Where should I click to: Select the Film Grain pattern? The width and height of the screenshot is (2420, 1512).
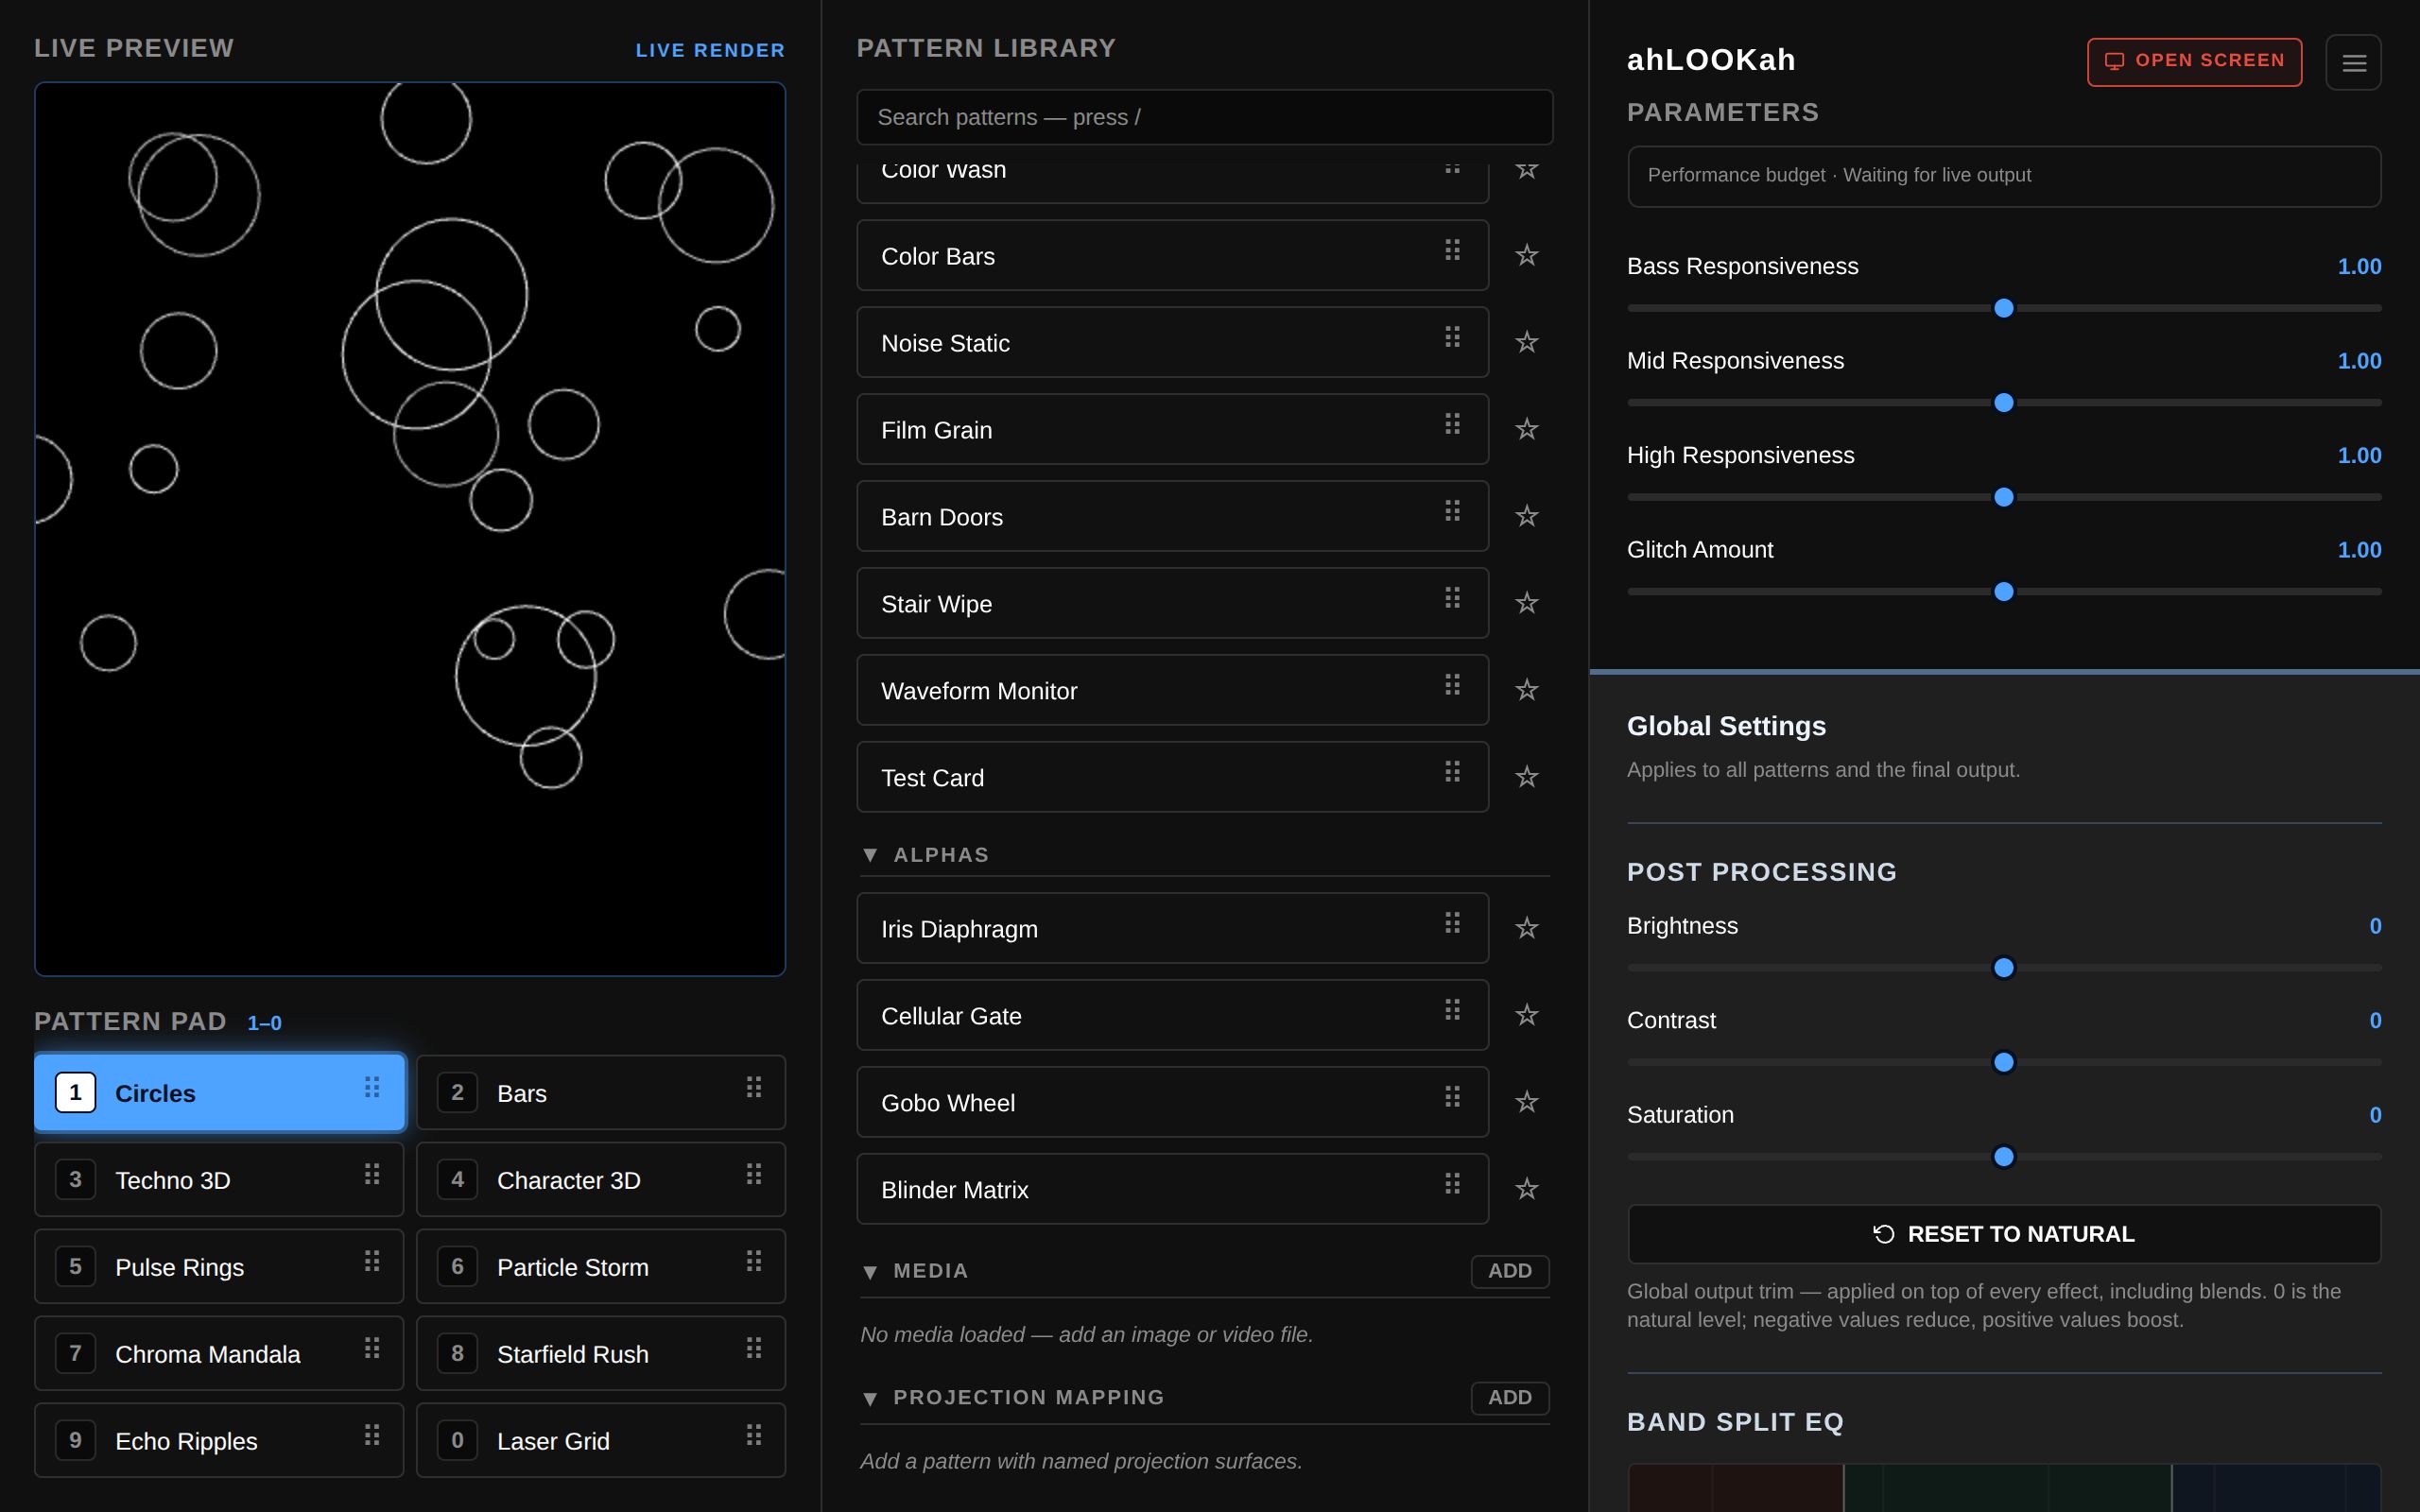coord(1172,429)
